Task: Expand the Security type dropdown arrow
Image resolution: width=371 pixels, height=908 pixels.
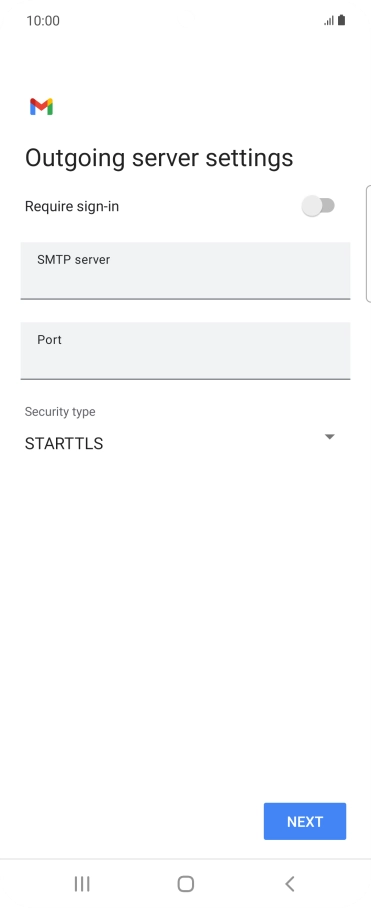Action: [x=329, y=437]
